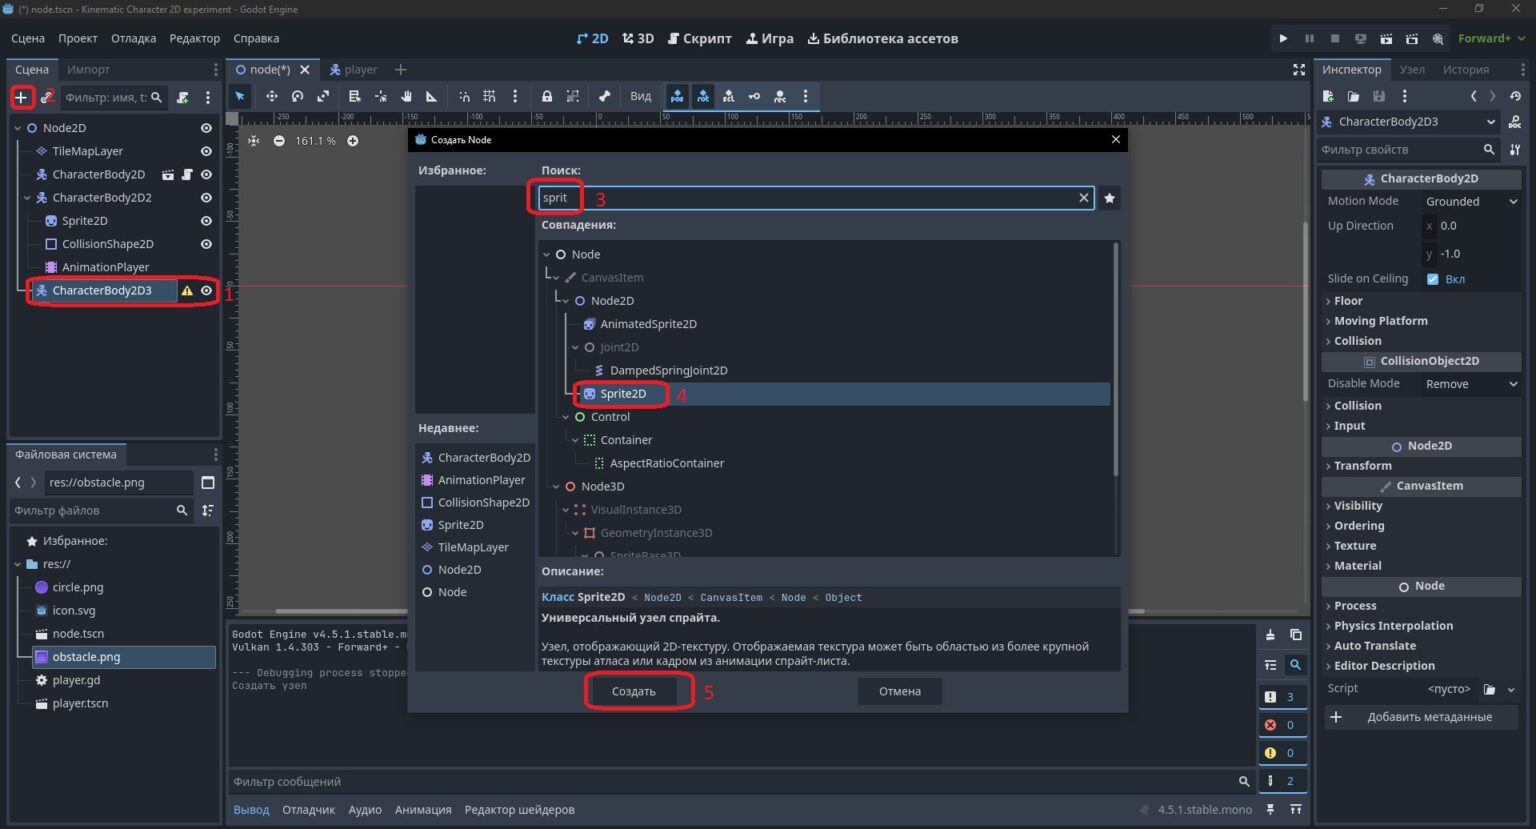Click the Создать button
This screenshot has height=829, width=1536.
[634, 691]
